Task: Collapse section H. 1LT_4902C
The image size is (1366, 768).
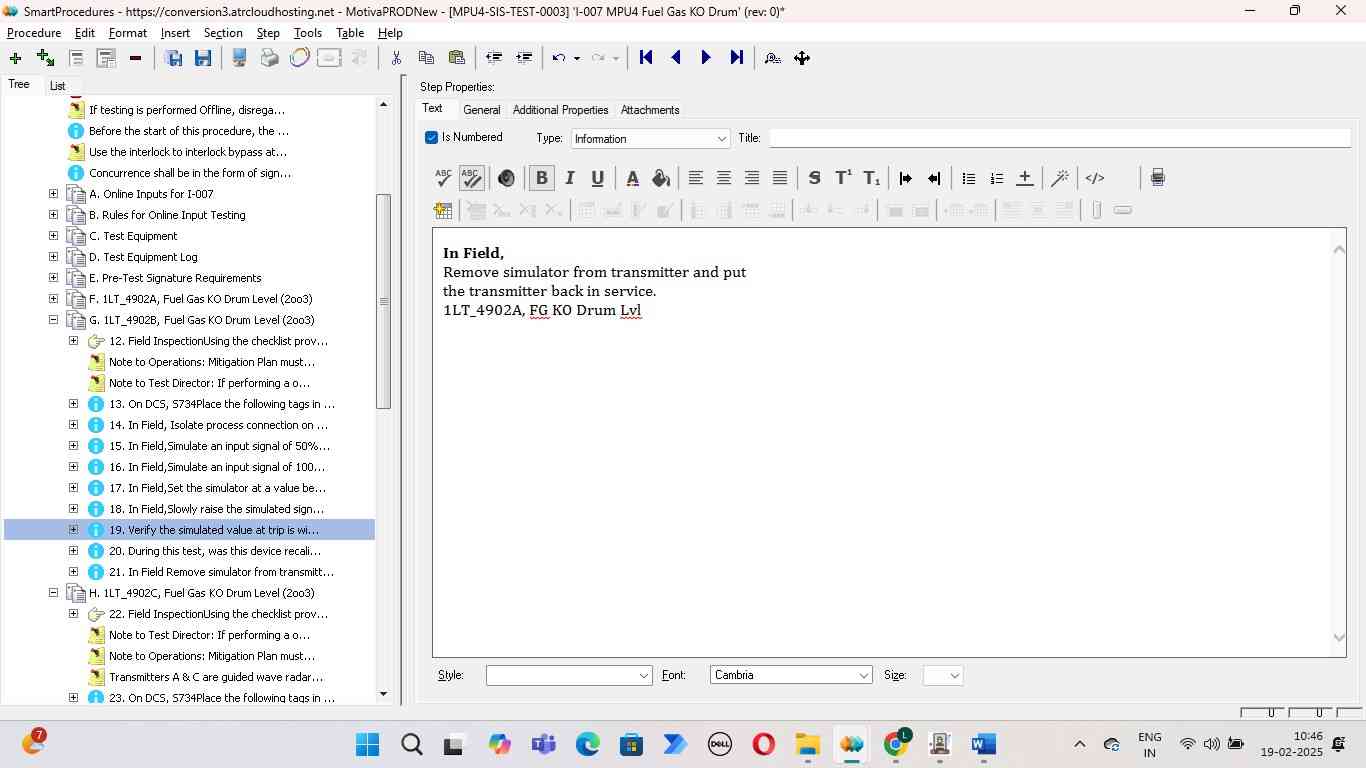Action: pos(54,593)
